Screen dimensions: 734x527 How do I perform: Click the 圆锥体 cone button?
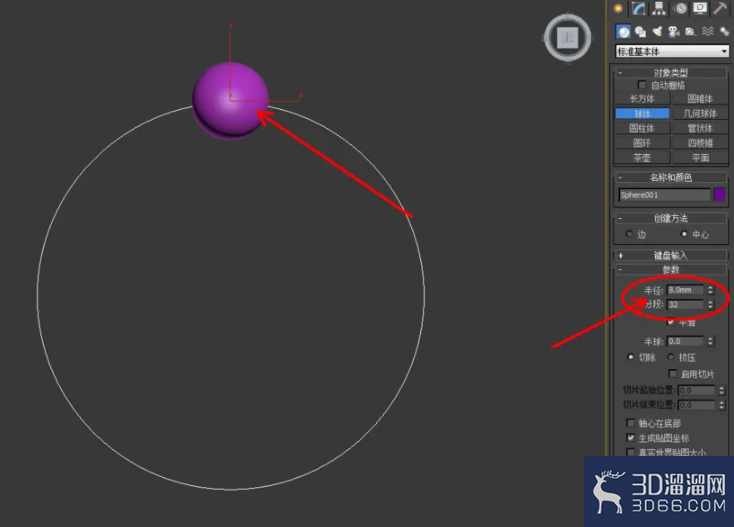click(x=700, y=99)
